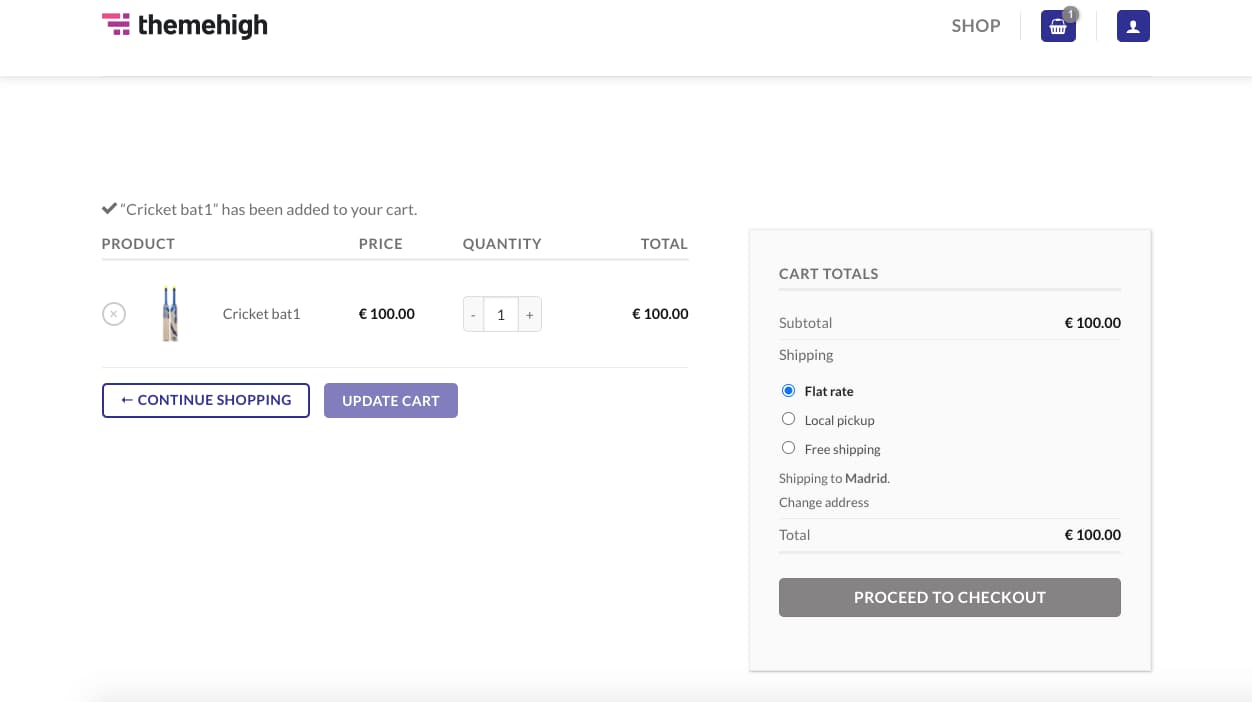
Task: Select Local pickup shipping option
Action: pos(788,419)
